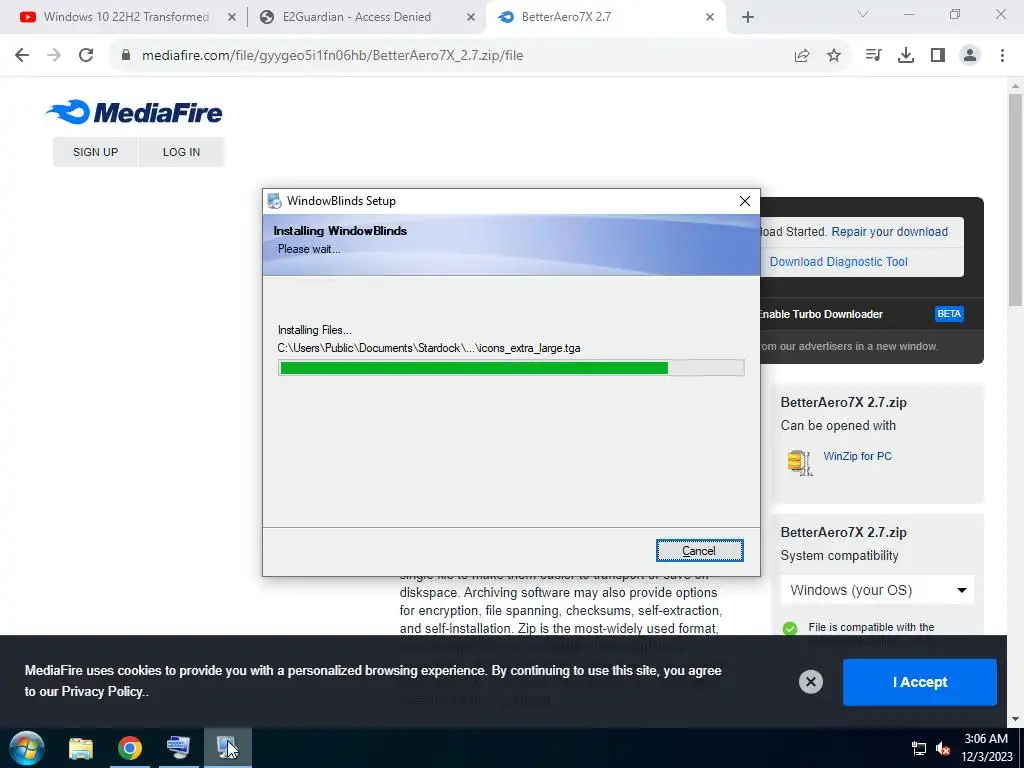Open File Explorer from the taskbar
1024x768 pixels.
tap(81, 748)
